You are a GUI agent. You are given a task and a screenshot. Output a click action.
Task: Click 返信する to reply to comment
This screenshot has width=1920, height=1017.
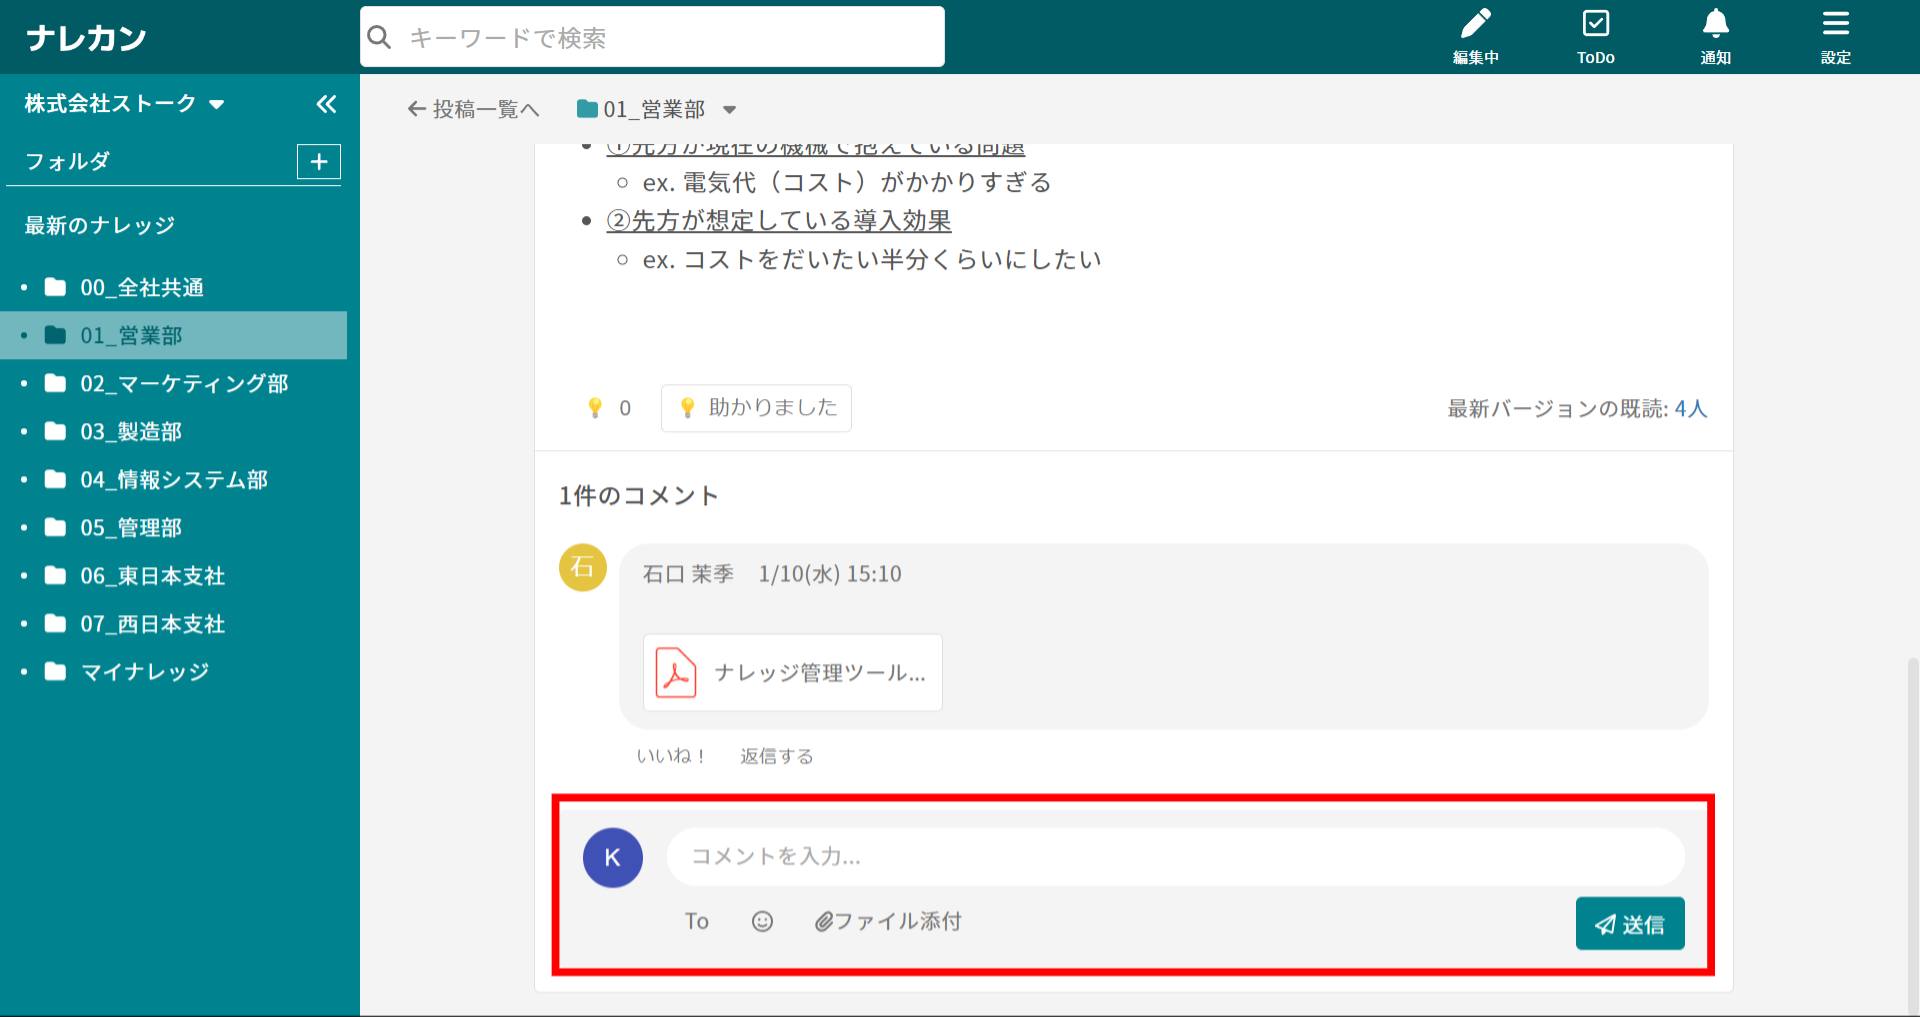point(776,756)
